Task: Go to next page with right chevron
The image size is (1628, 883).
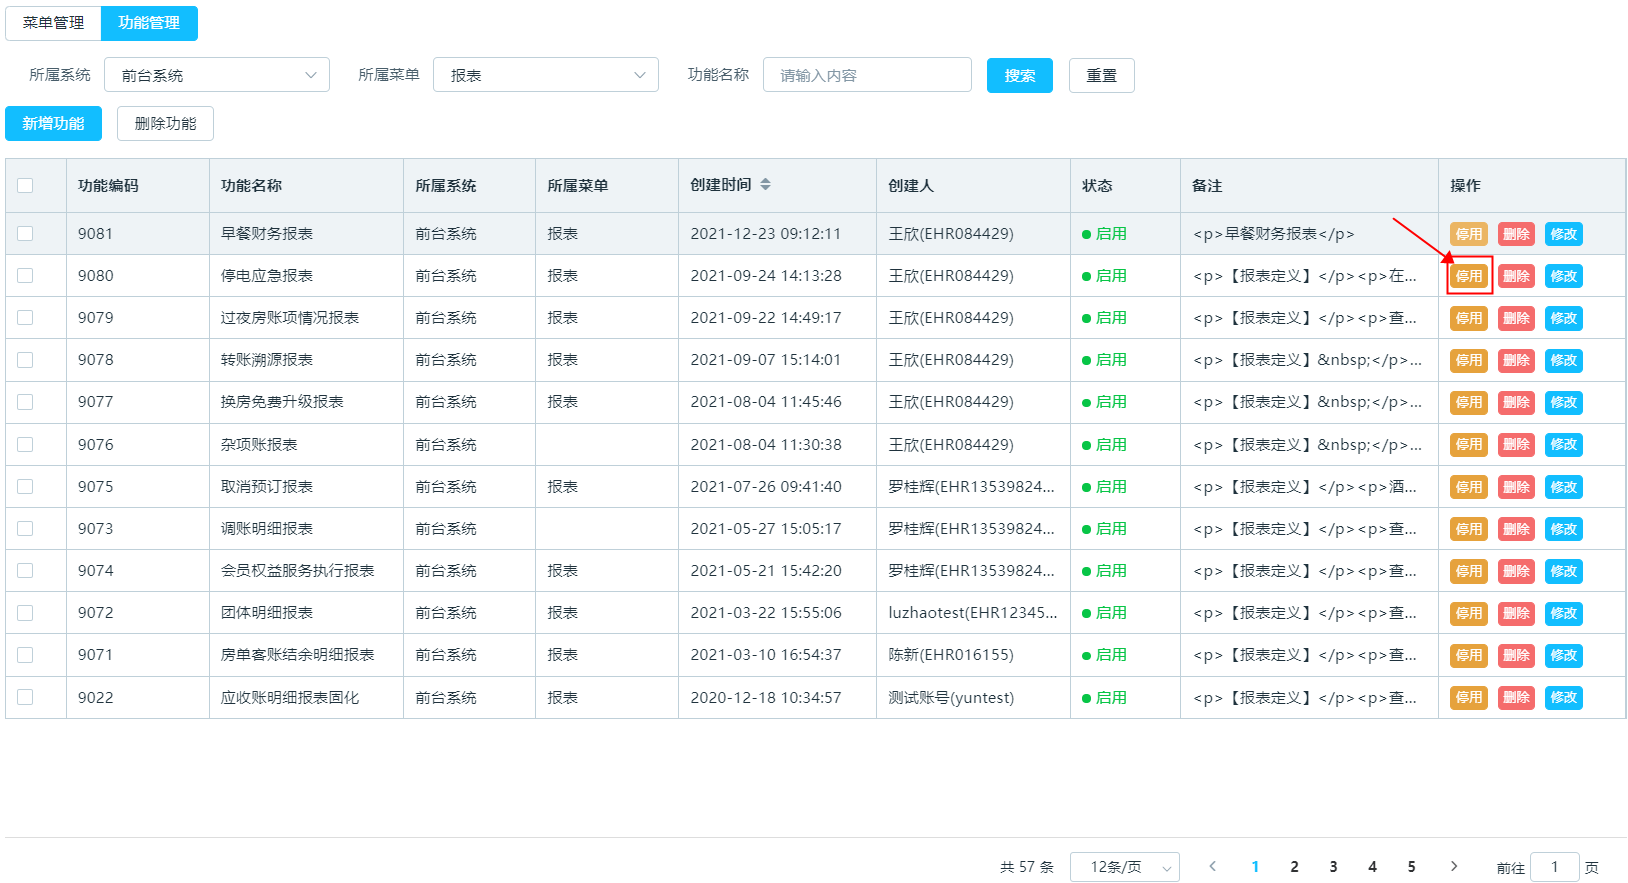Action: pos(1454,867)
